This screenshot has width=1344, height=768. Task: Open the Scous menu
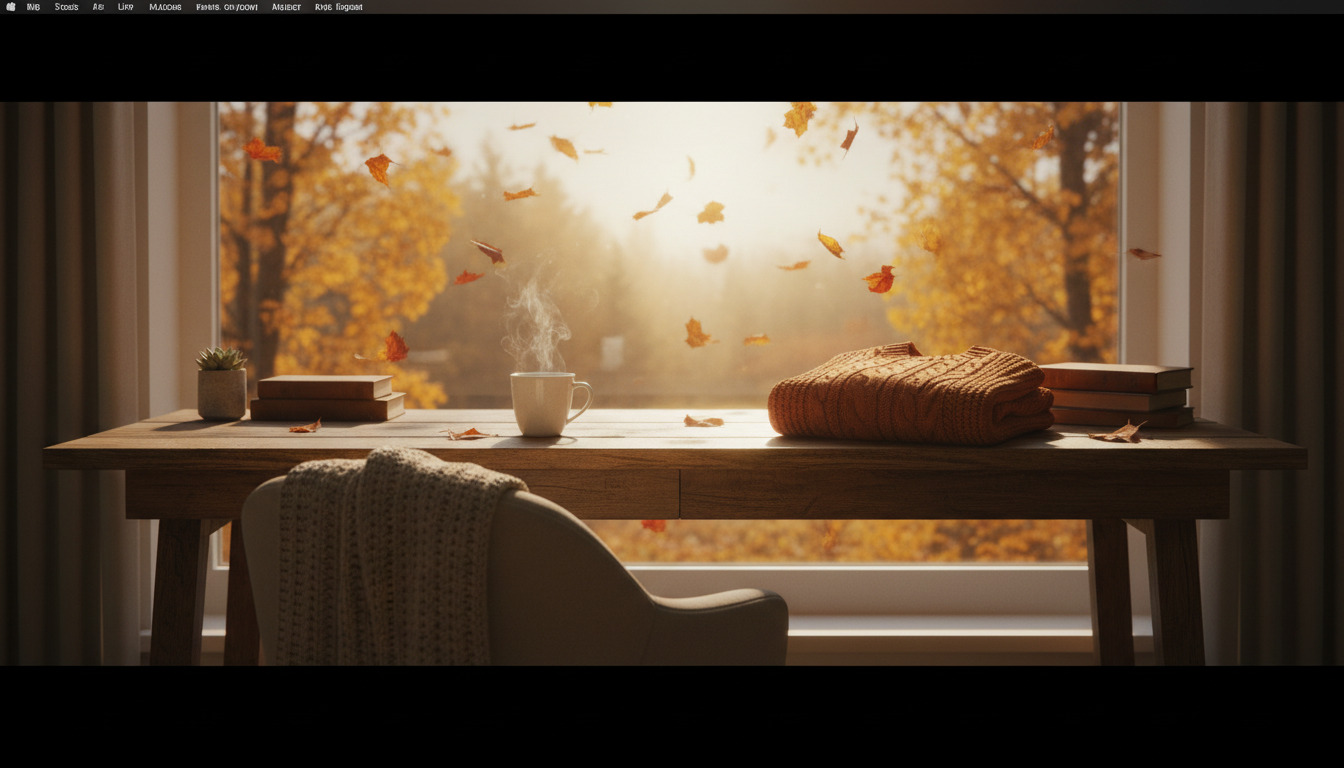click(65, 7)
